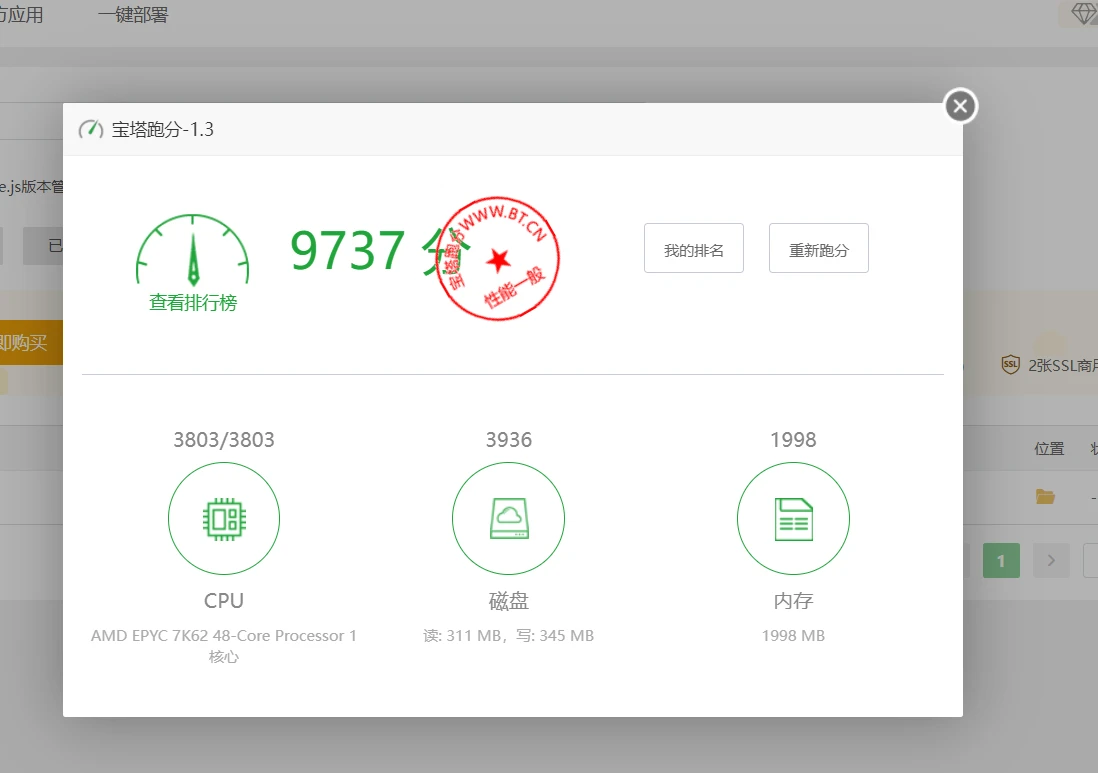This screenshot has width=1098, height=773.
Task: Click the 宝塔跑分-1.3 title text
Action: [x=162, y=130]
